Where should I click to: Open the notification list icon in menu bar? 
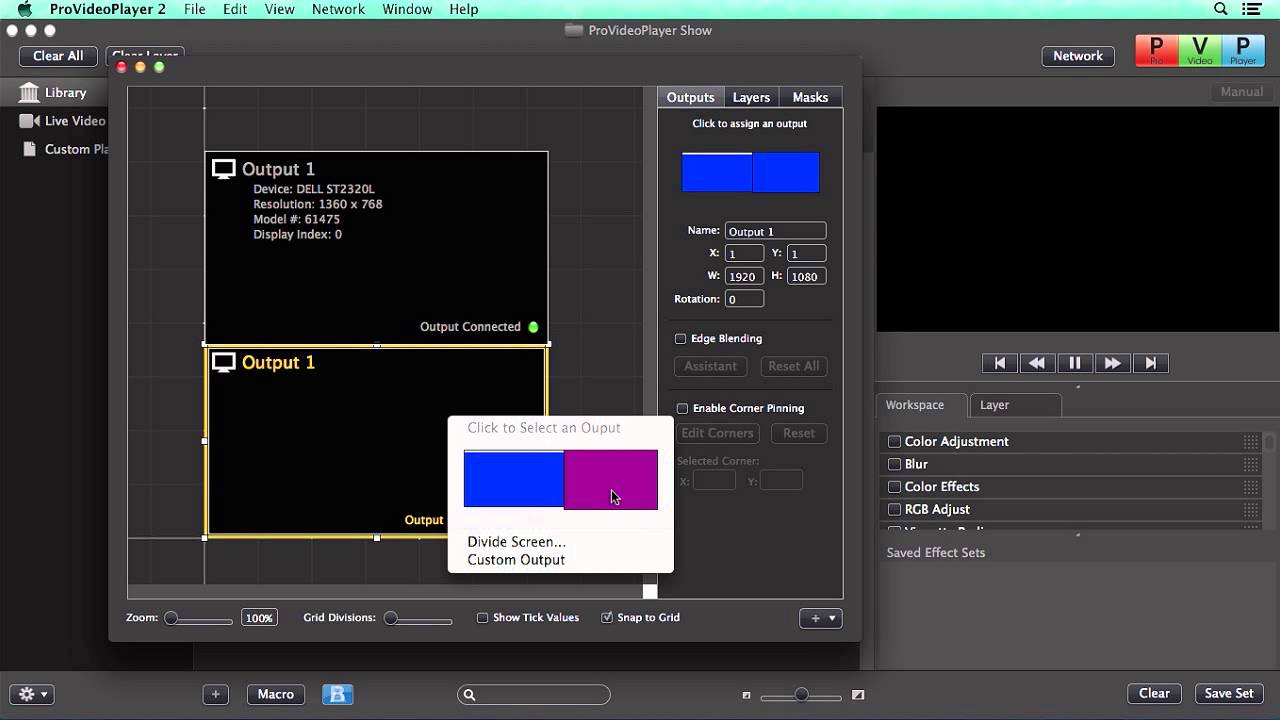coord(1252,9)
